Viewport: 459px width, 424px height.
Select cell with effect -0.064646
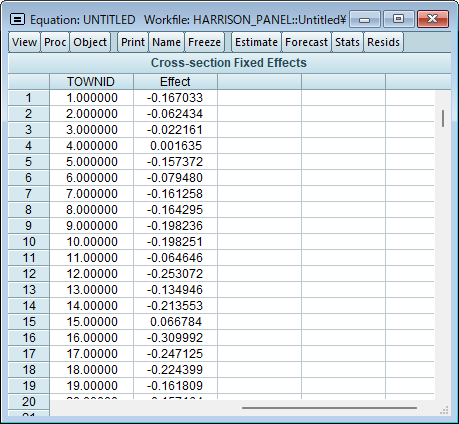coord(175,258)
